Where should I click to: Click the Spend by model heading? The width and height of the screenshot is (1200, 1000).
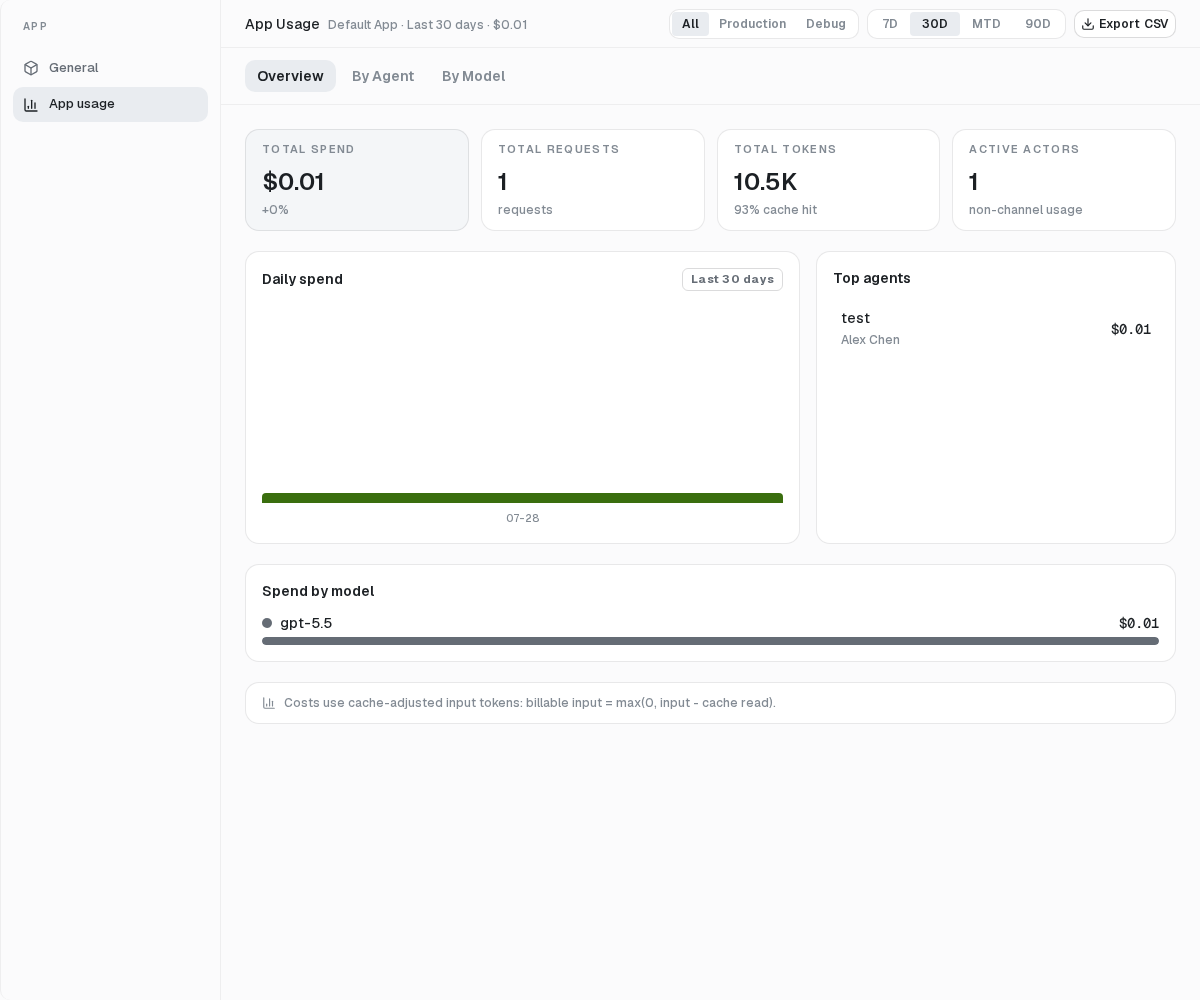tap(318, 591)
